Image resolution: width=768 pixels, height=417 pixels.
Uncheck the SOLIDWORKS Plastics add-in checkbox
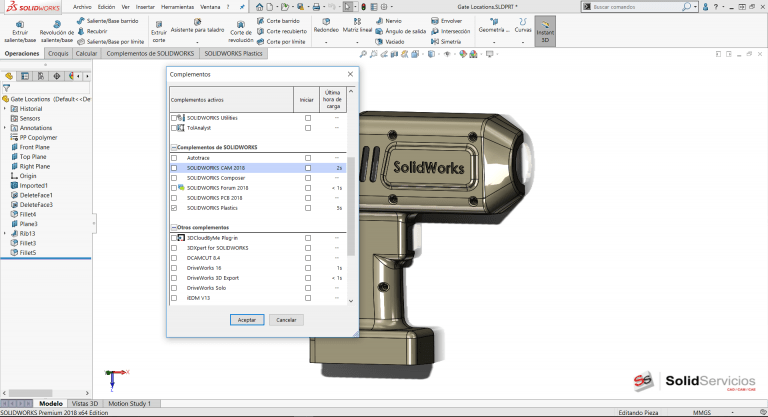174,208
